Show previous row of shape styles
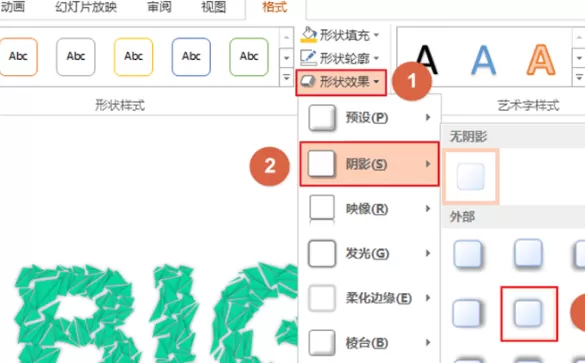 286,38
